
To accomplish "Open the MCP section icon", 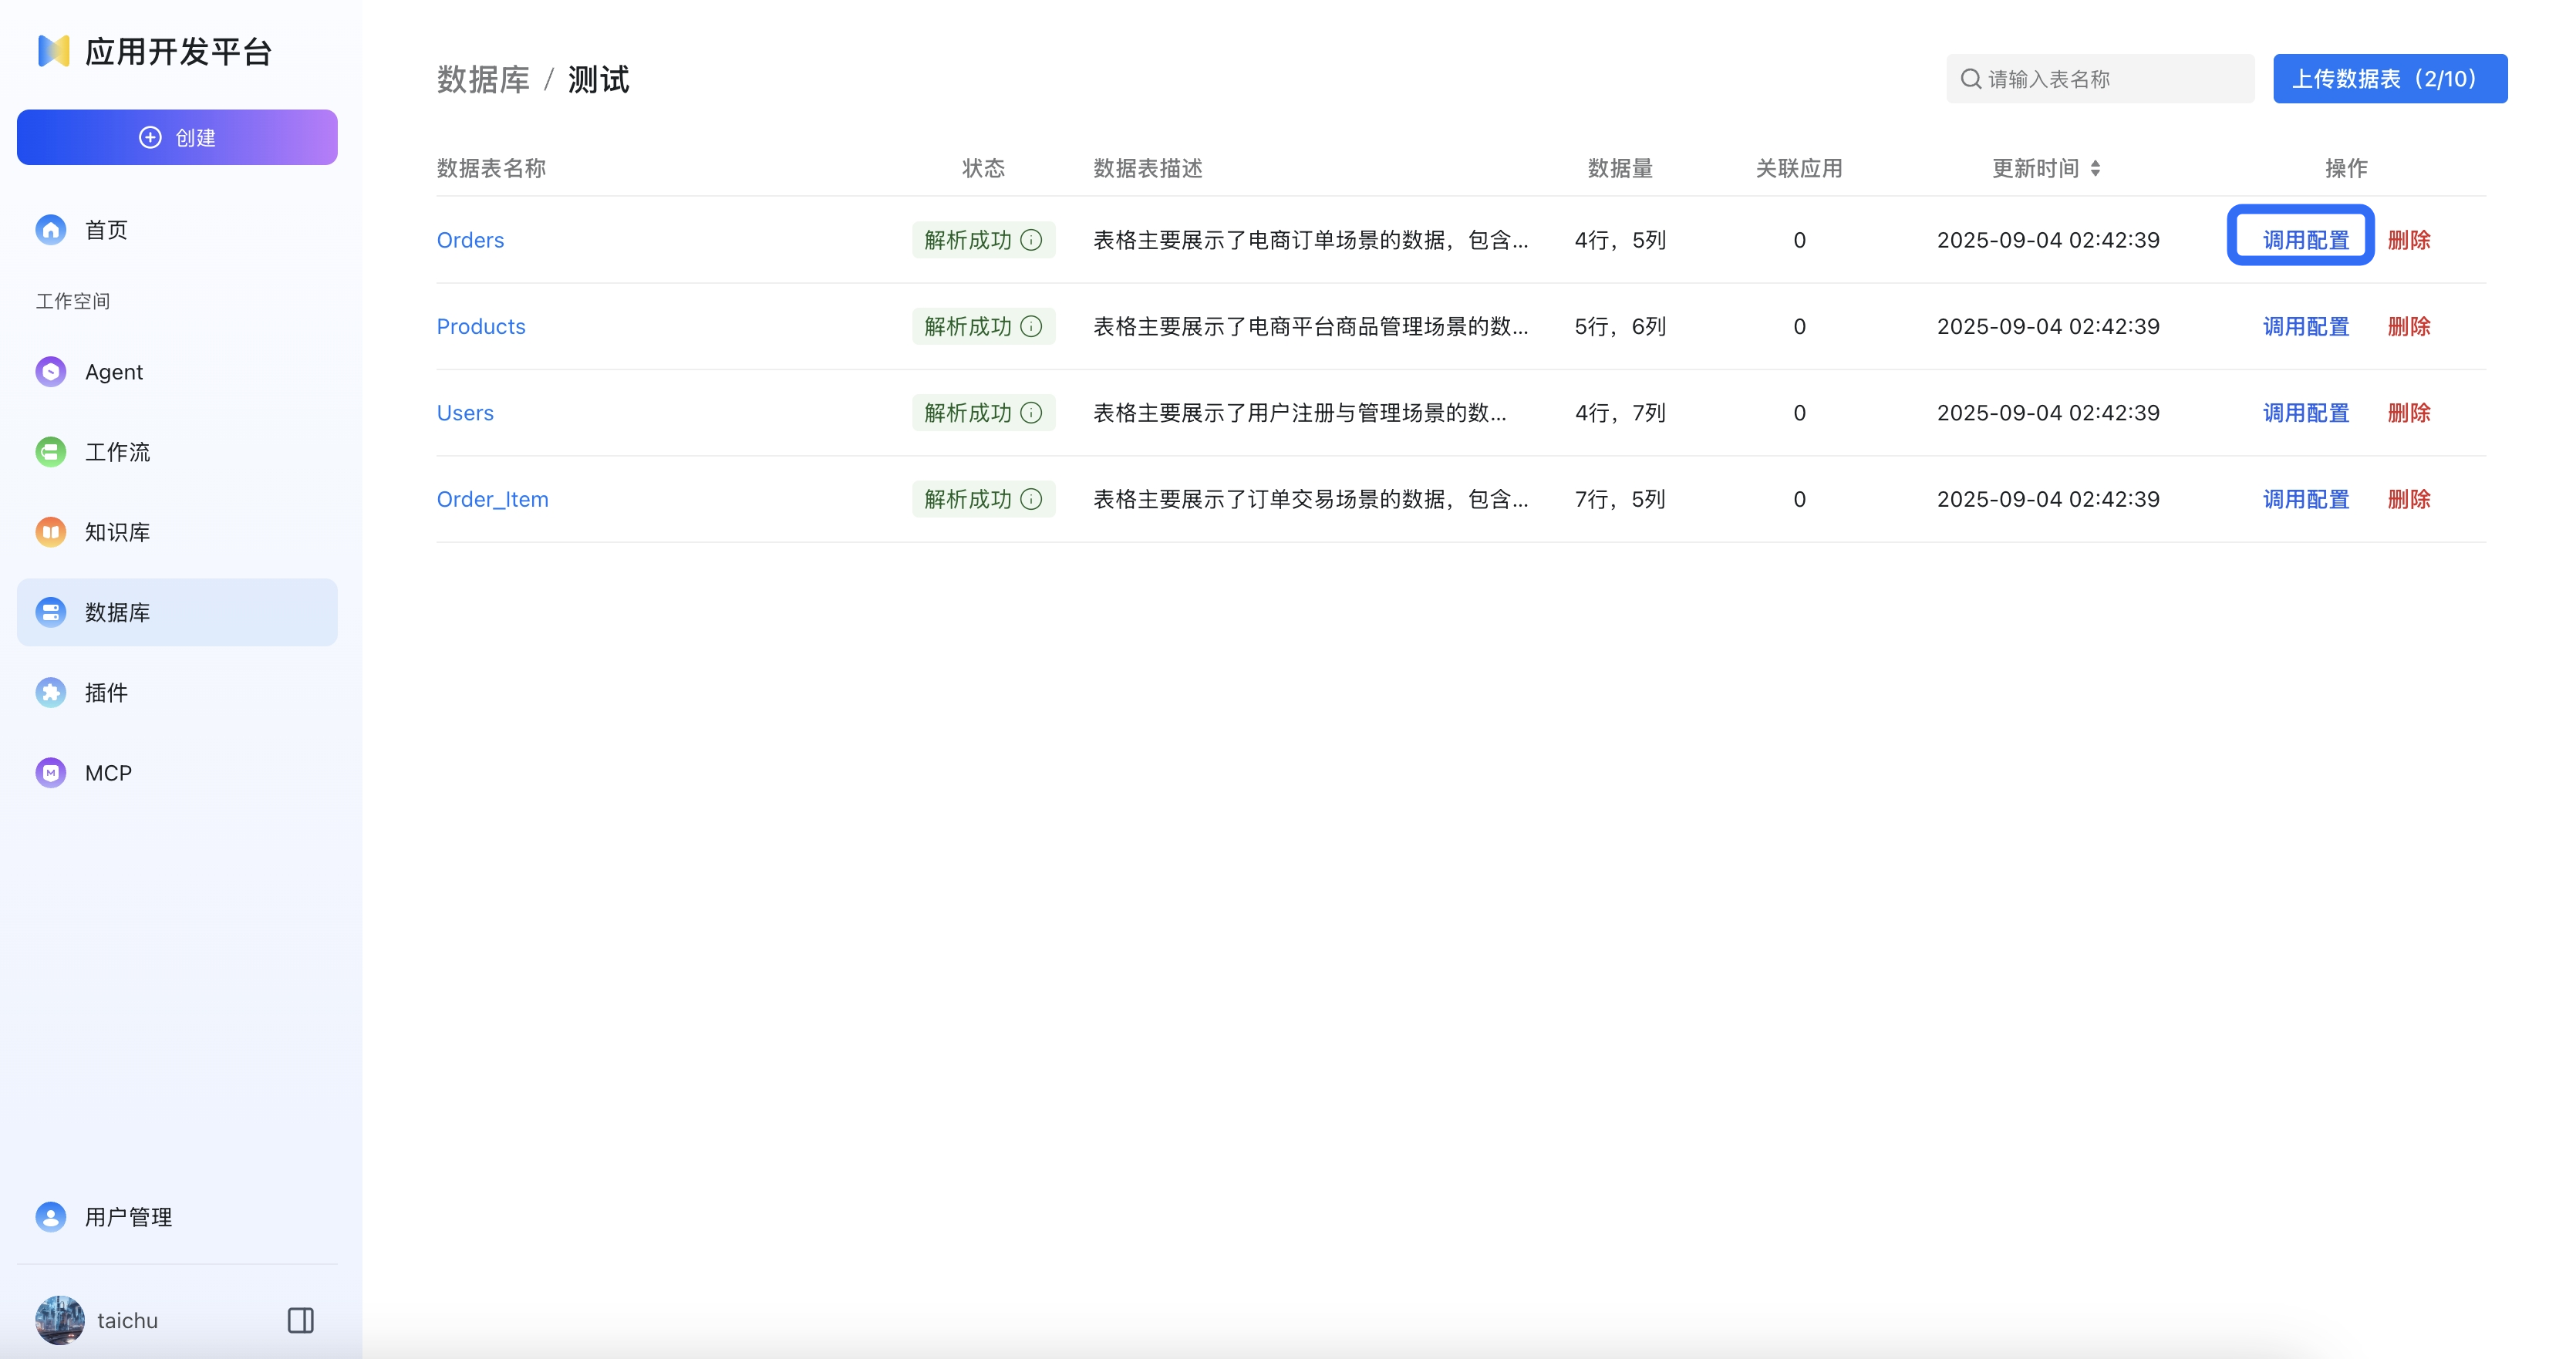I will [x=50, y=772].
